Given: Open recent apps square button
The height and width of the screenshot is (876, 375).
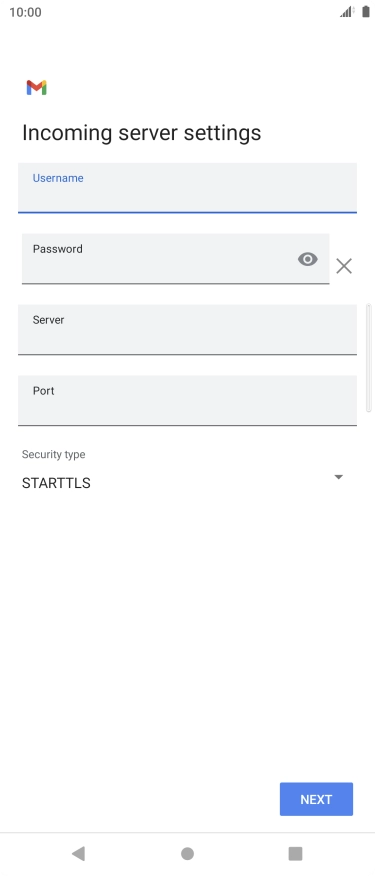Looking at the screenshot, I should click(295, 853).
